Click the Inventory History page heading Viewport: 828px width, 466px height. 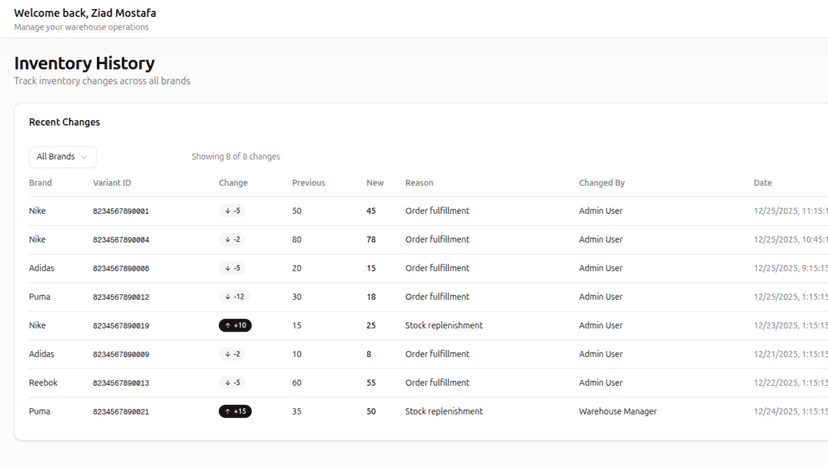pos(84,63)
